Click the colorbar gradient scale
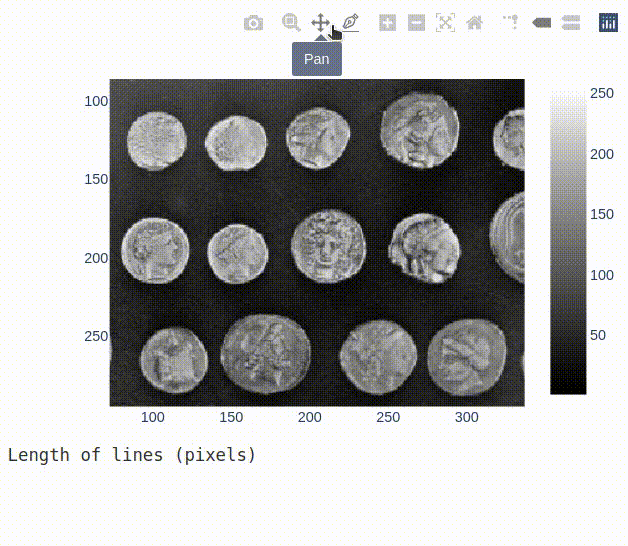 pyautogui.click(x=568, y=243)
